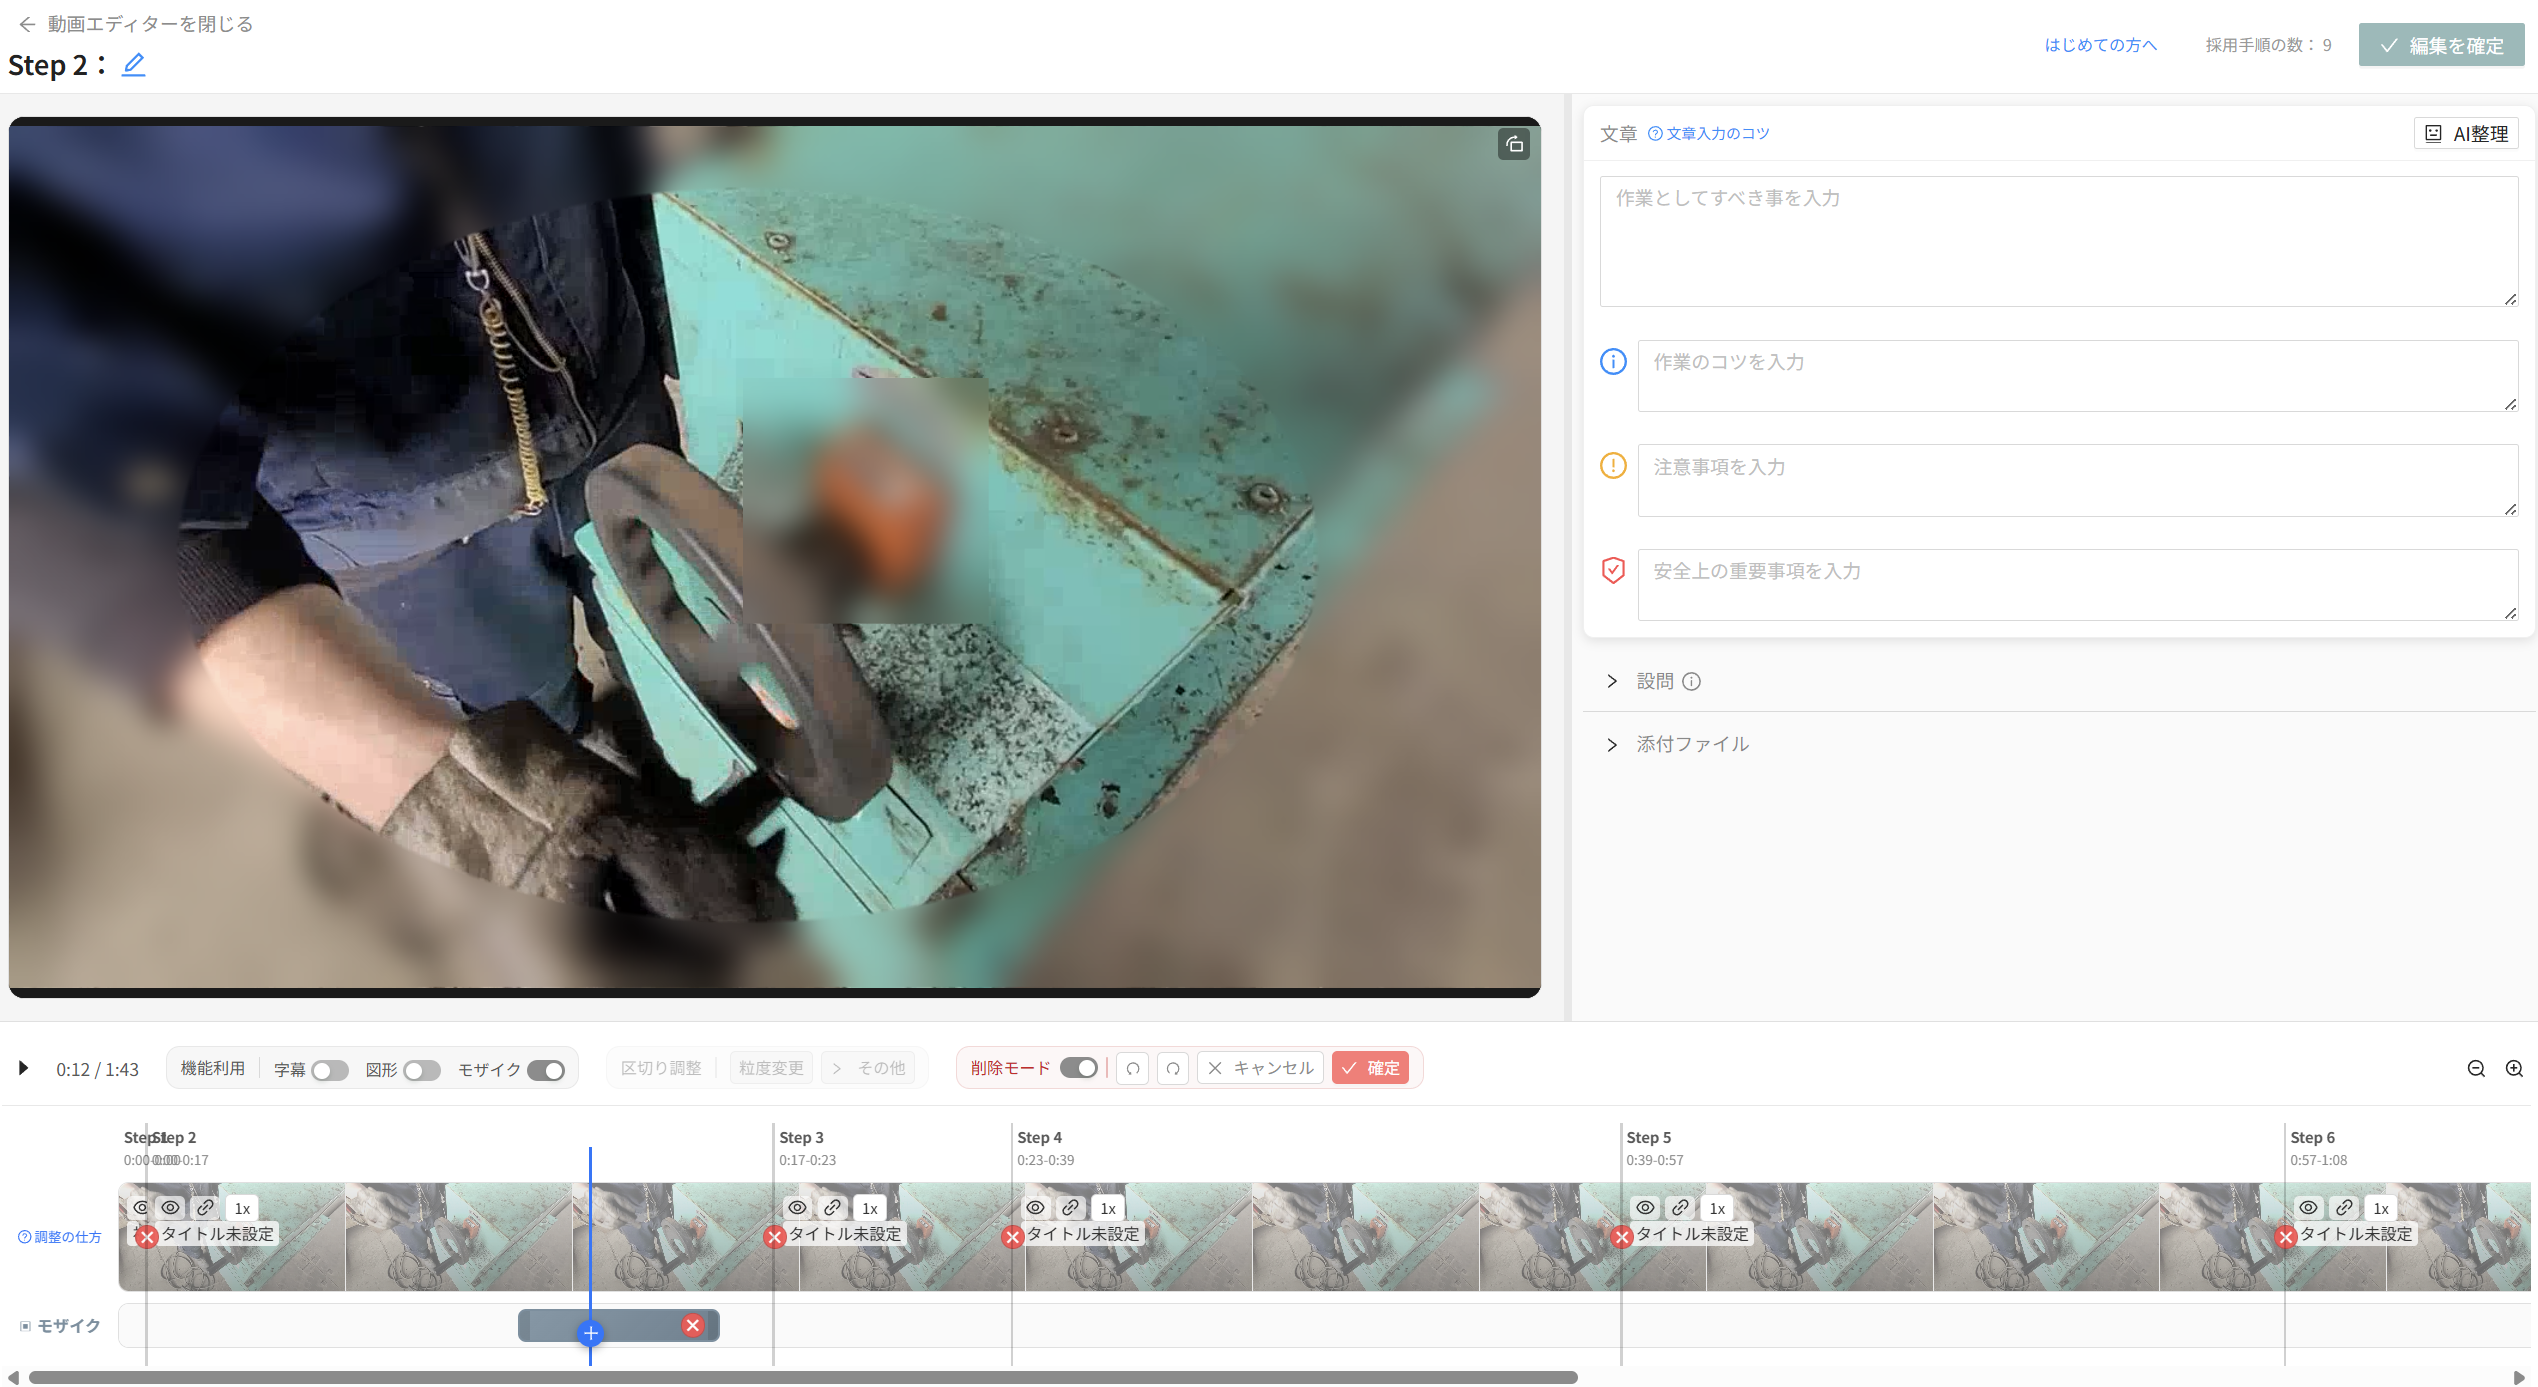Expand the 設問 section
The height and width of the screenshot is (1387, 2538).
tap(1612, 681)
